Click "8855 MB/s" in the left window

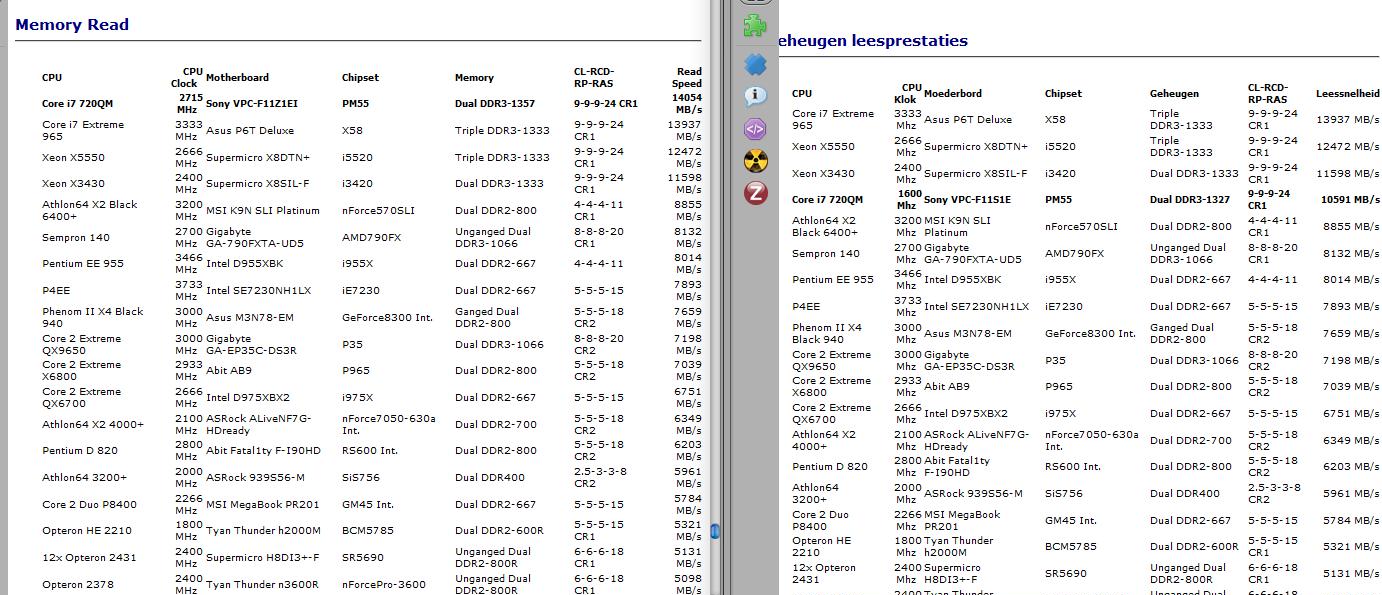pos(687,211)
